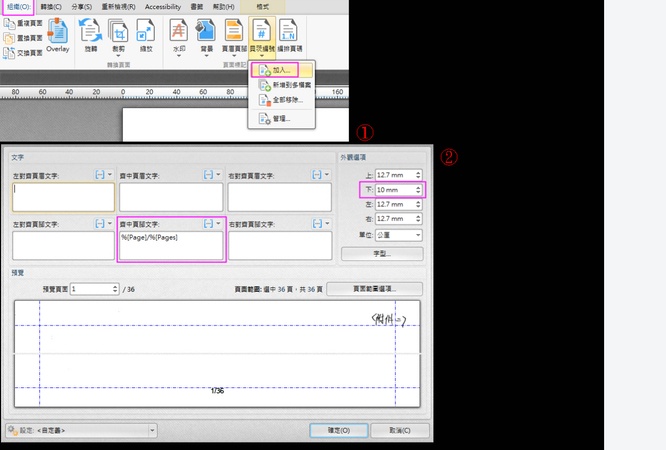Image resolution: width=666 pixels, height=450 pixels.
Task: Adjust the preview page number spinner
Action: click(x=115, y=289)
